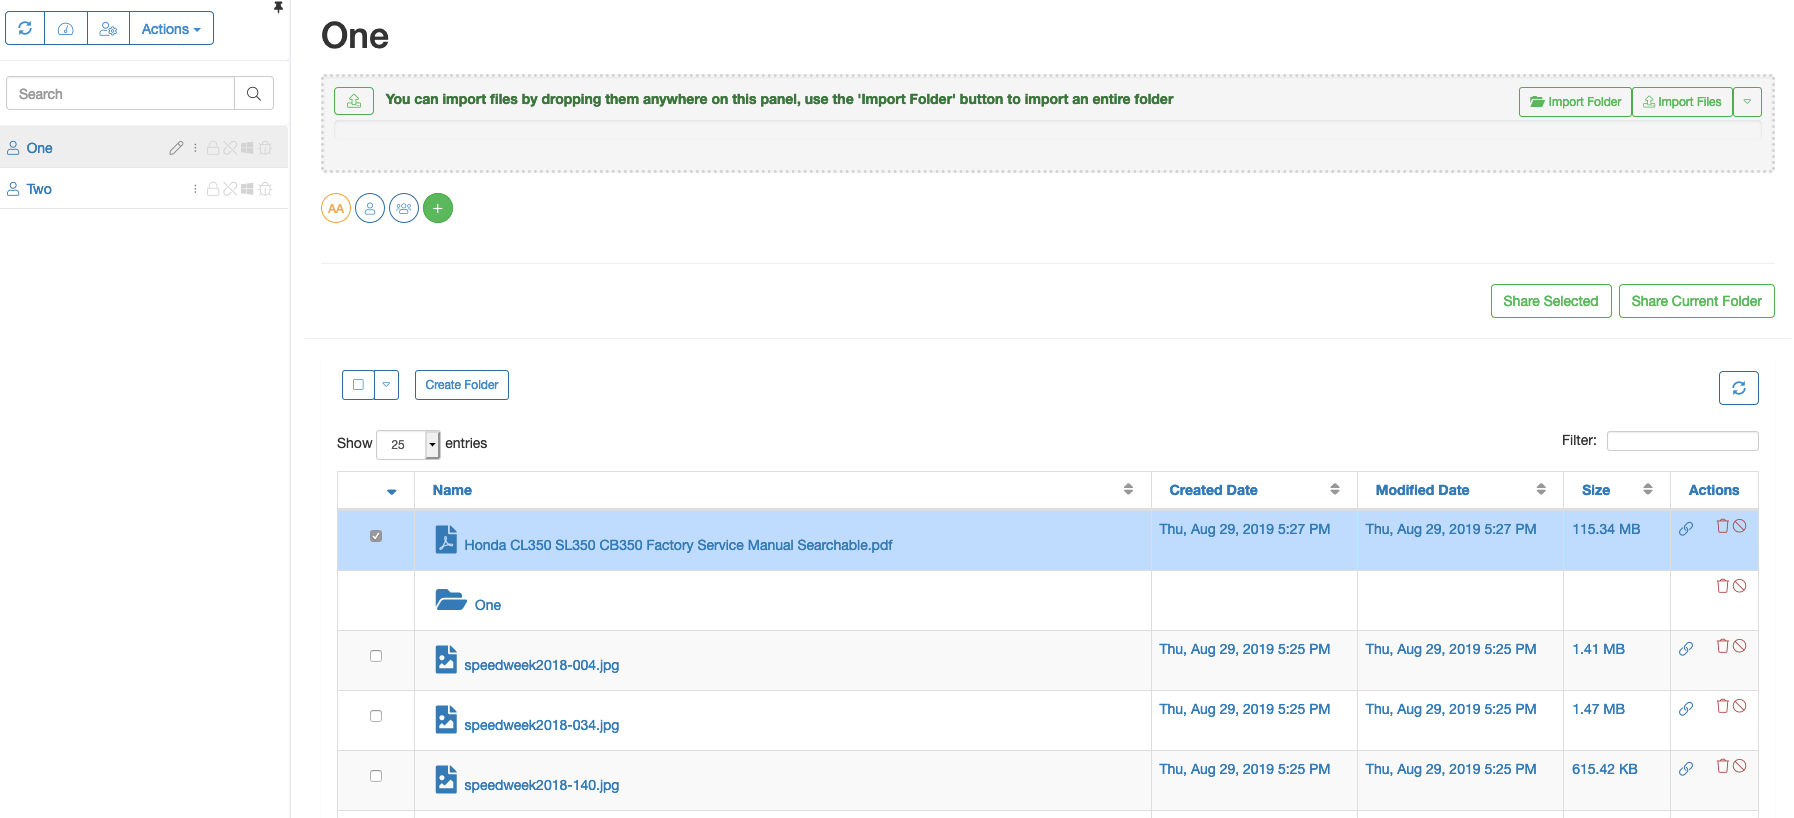Delete the One folder via trash icon
This screenshot has width=1794, height=818.
pyautogui.click(x=1723, y=586)
